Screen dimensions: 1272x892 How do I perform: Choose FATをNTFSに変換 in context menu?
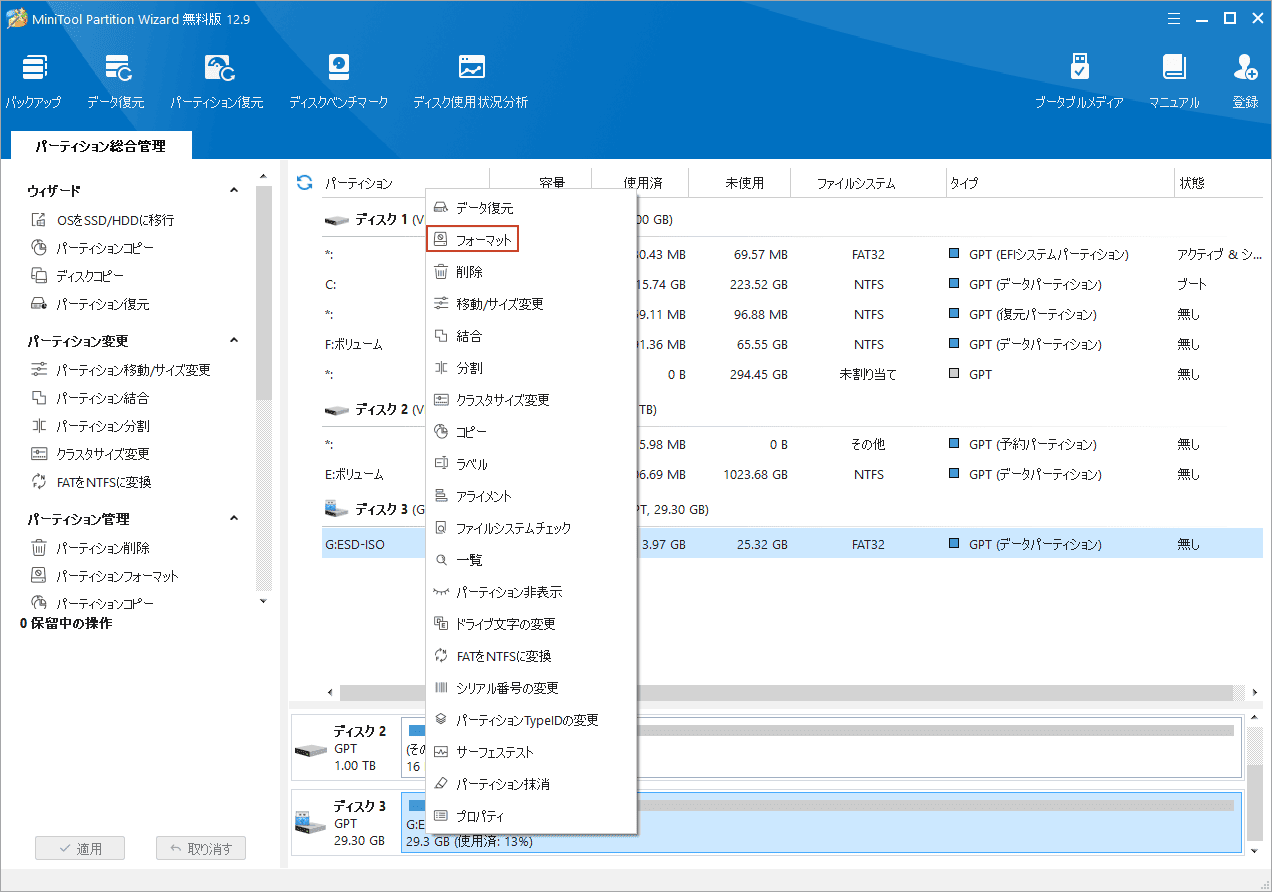pyautogui.click(x=532, y=656)
